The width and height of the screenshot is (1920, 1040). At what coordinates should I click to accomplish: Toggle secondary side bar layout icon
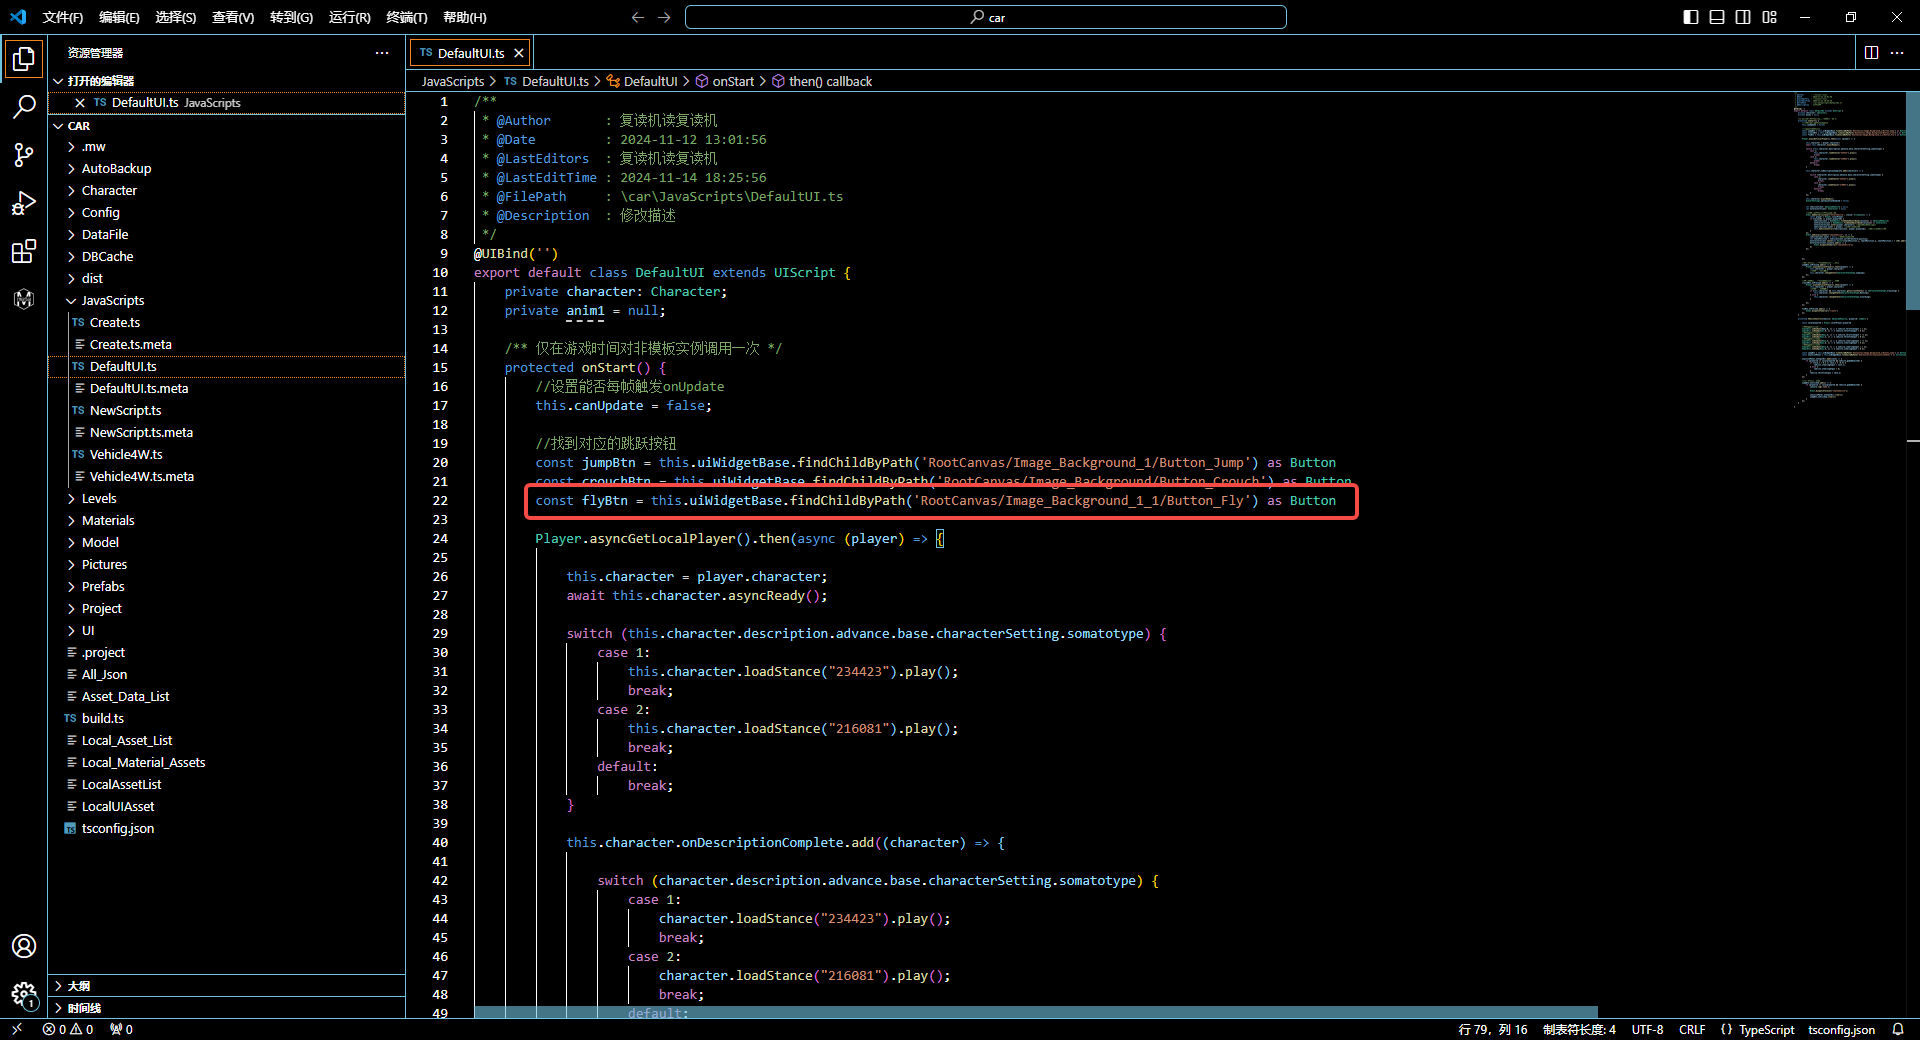coord(1743,17)
